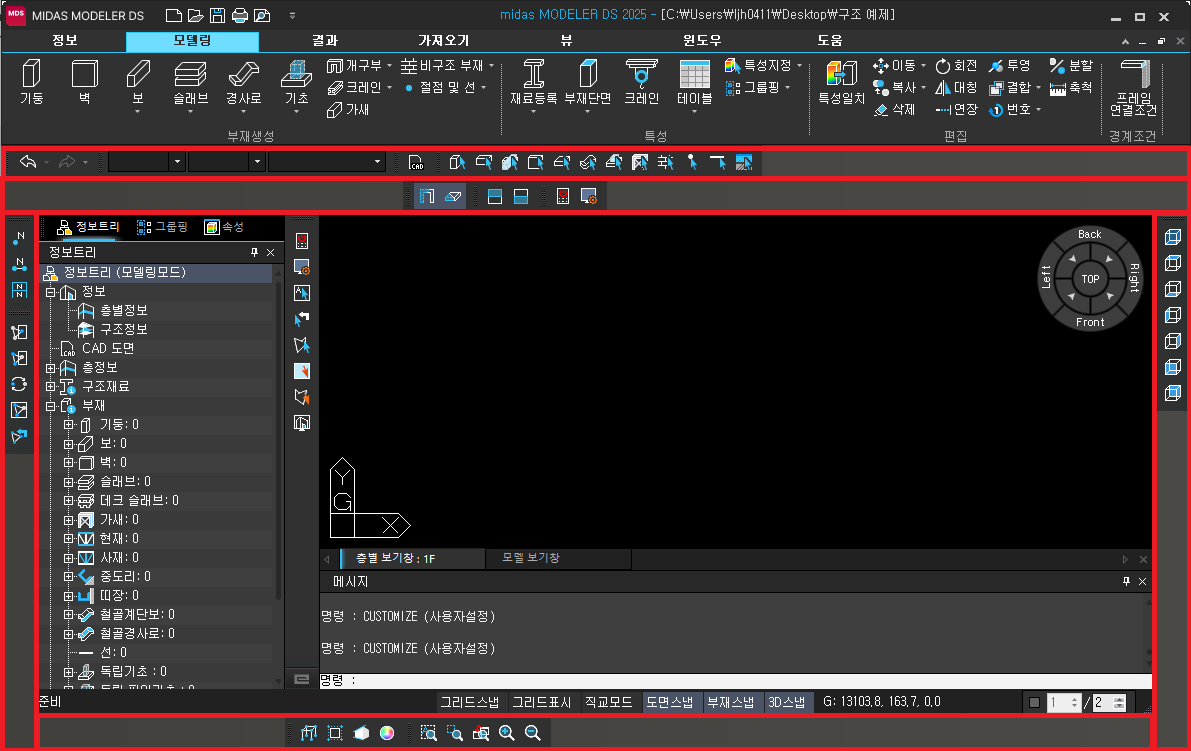Toggle 직교모드 ortho mode
The image size is (1191, 751).
(x=608, y=702)
